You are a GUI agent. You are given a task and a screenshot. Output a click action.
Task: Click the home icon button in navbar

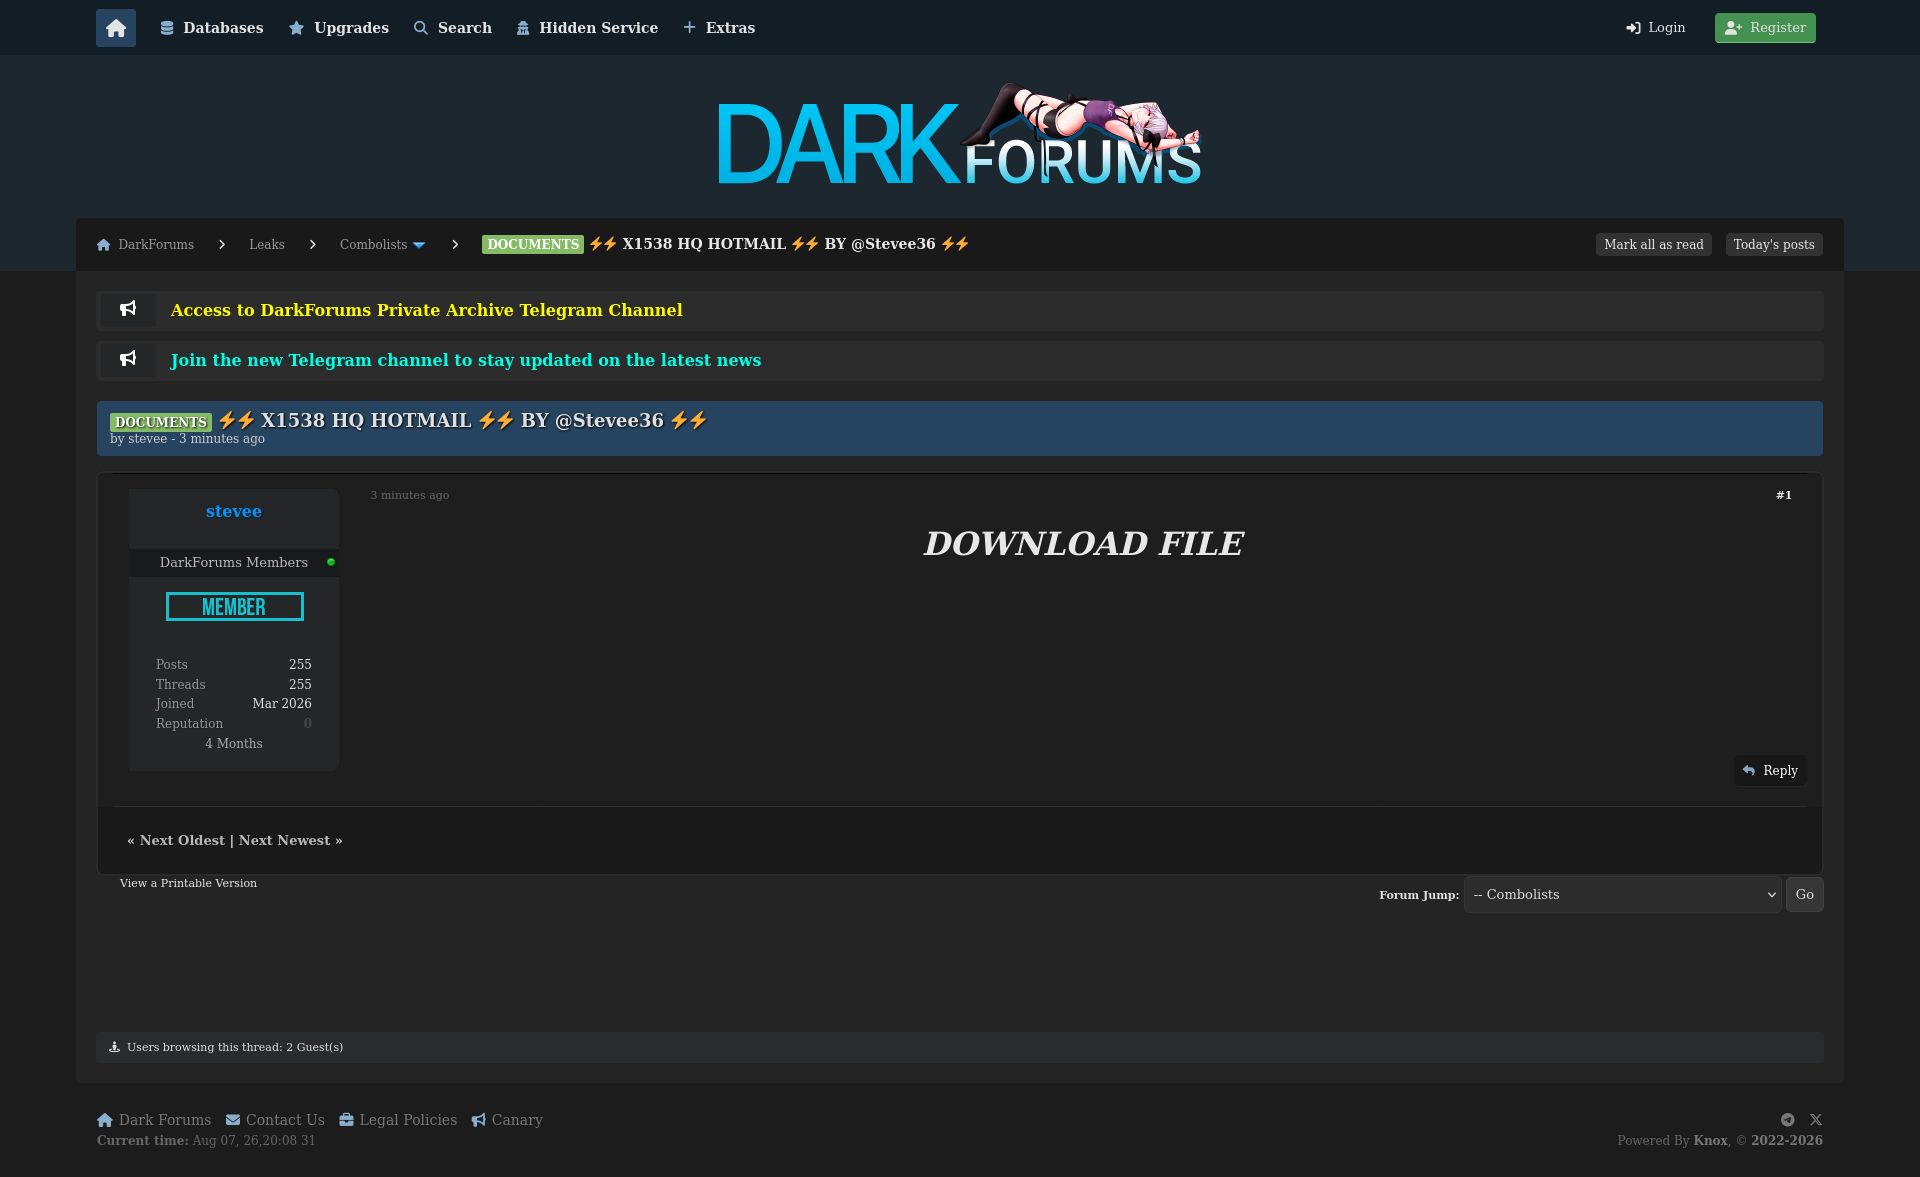(x=116, y=28)
